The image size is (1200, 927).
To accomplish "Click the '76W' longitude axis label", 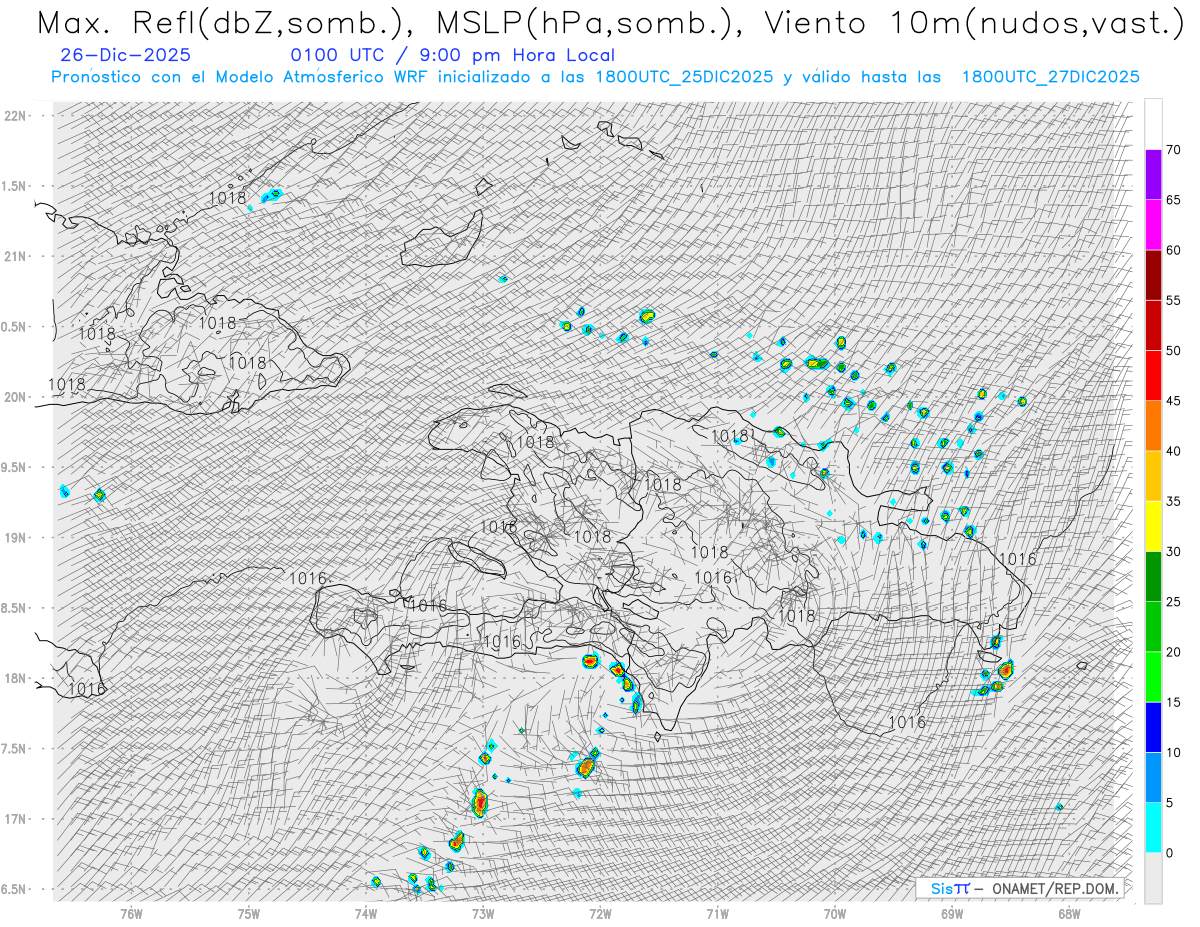I will click(131, 913).
